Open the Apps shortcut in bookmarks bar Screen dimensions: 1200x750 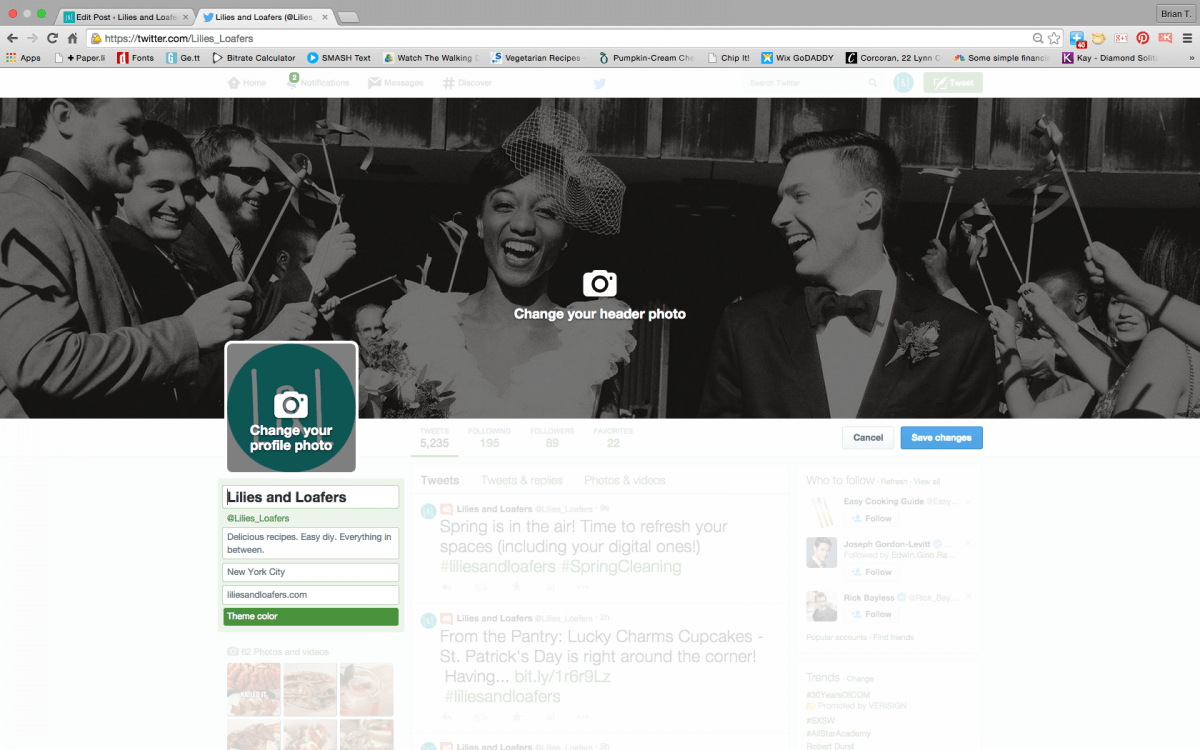[23, 58]
